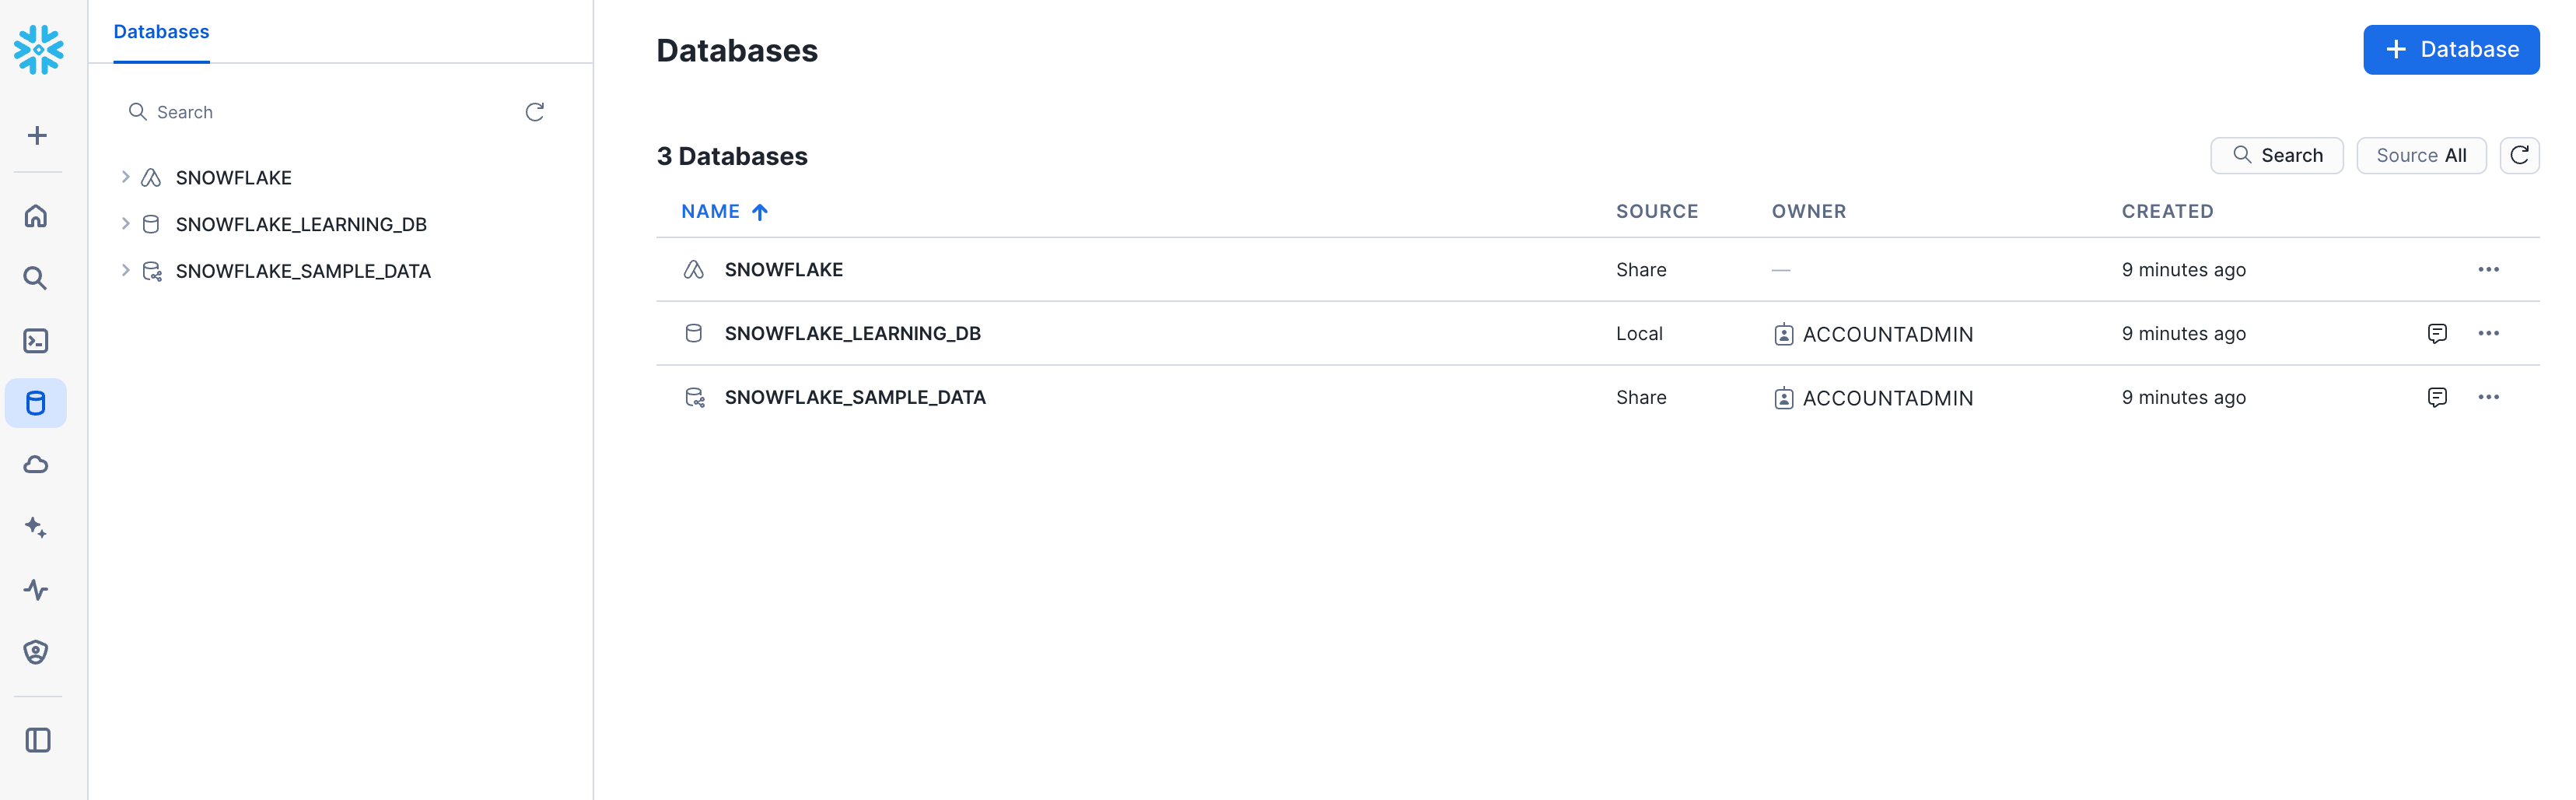
Task: Refresh the databases table list
Action: (x=2519, y=155)
